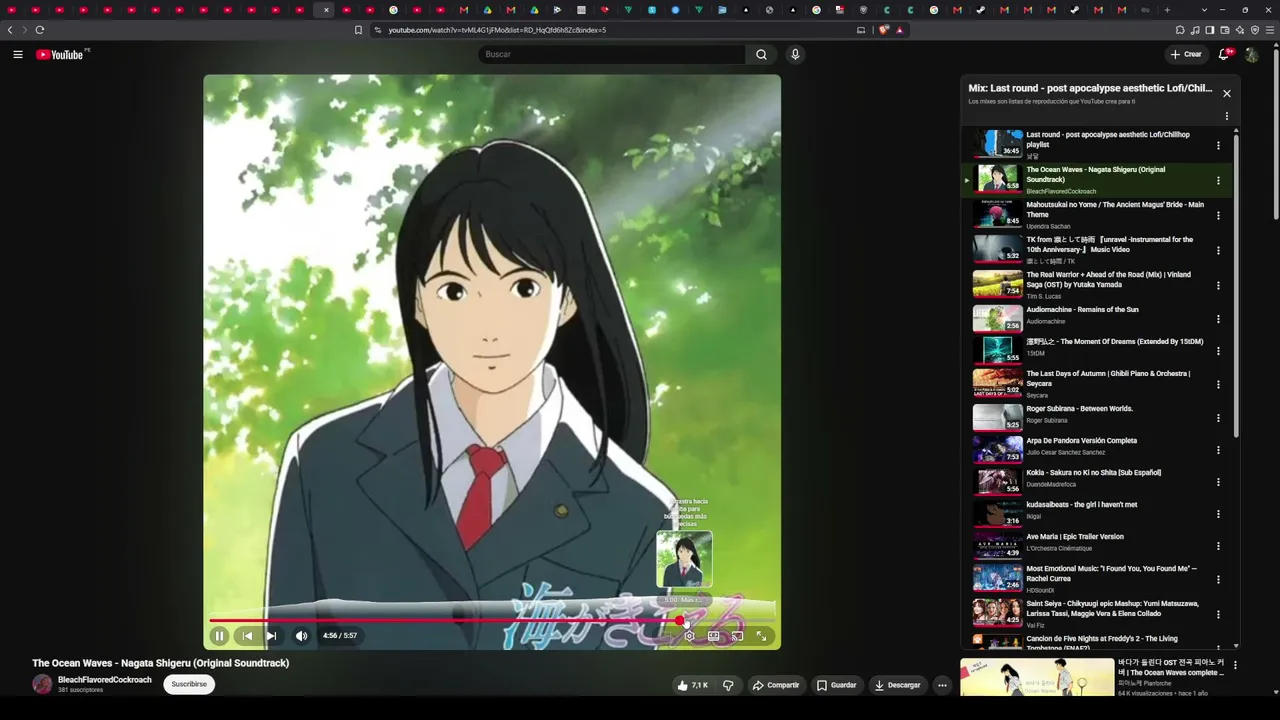Image resolution: width=1280 pixels, height=720 pixels.
Task: Open the Brave Shields lion icon
Action: pyautogui.click(x=884, y=30)
